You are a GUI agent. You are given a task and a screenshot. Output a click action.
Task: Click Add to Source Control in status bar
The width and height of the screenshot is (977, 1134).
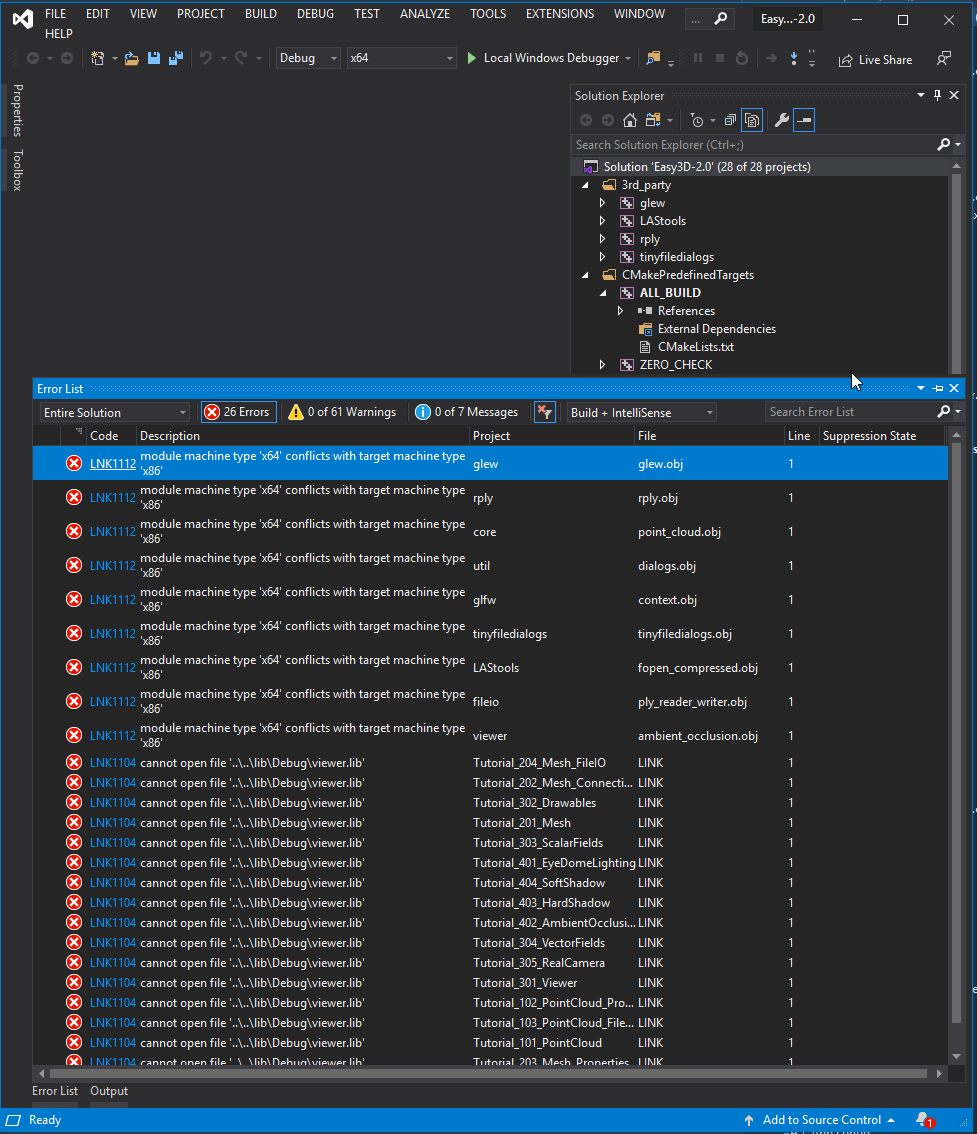coord(822,1120)
